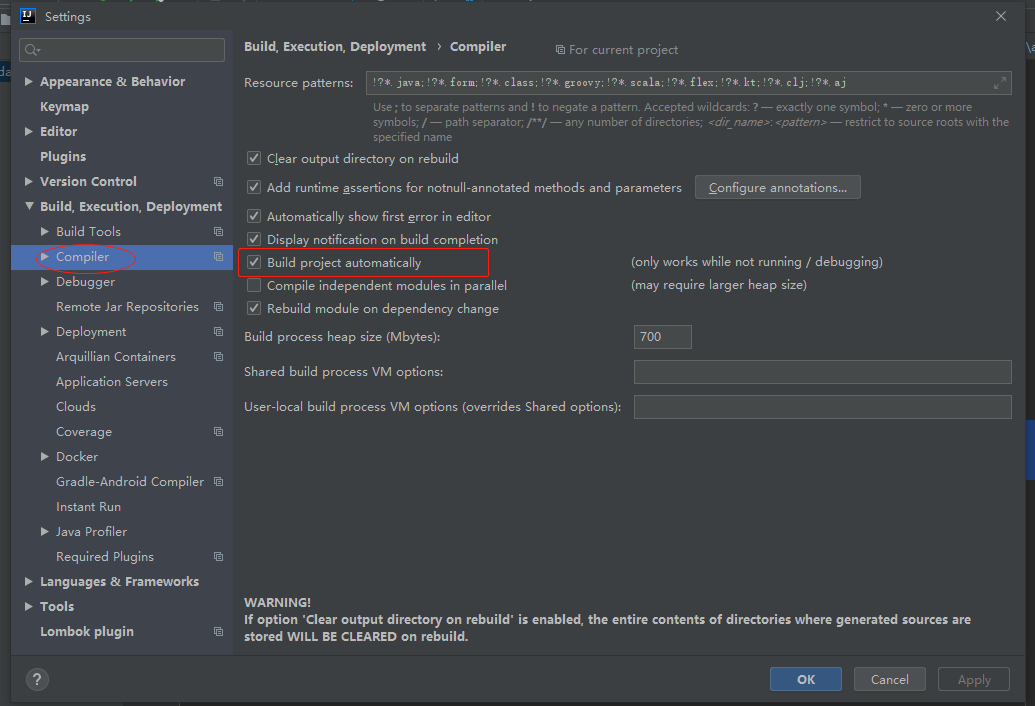Open the Keymap settings page
Viewport: 1035px width, 706px height.
point(64,107)
